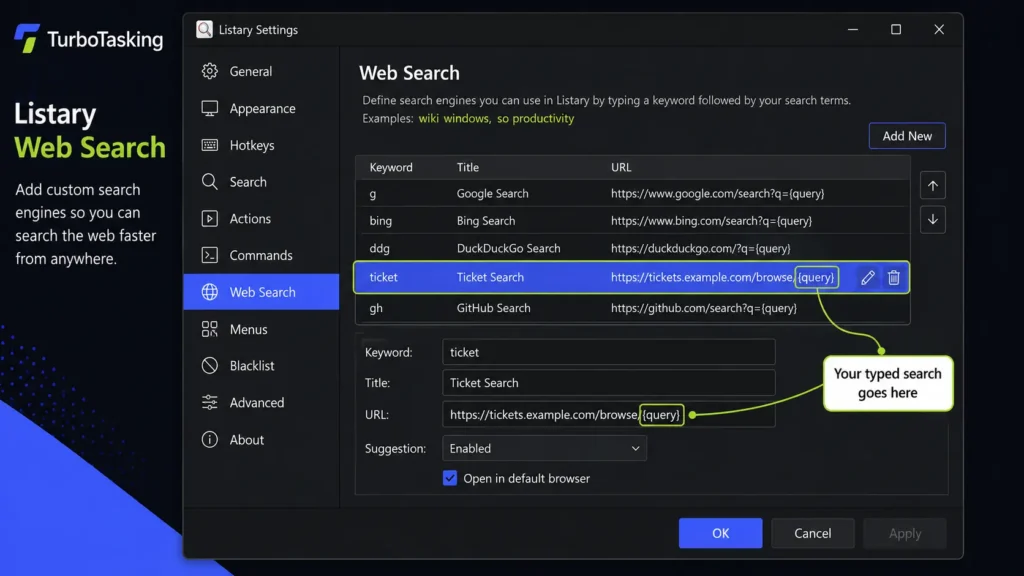Open the Menus section label
The width and height of the screenshot is (1024, 576).
tap(248, 329)
